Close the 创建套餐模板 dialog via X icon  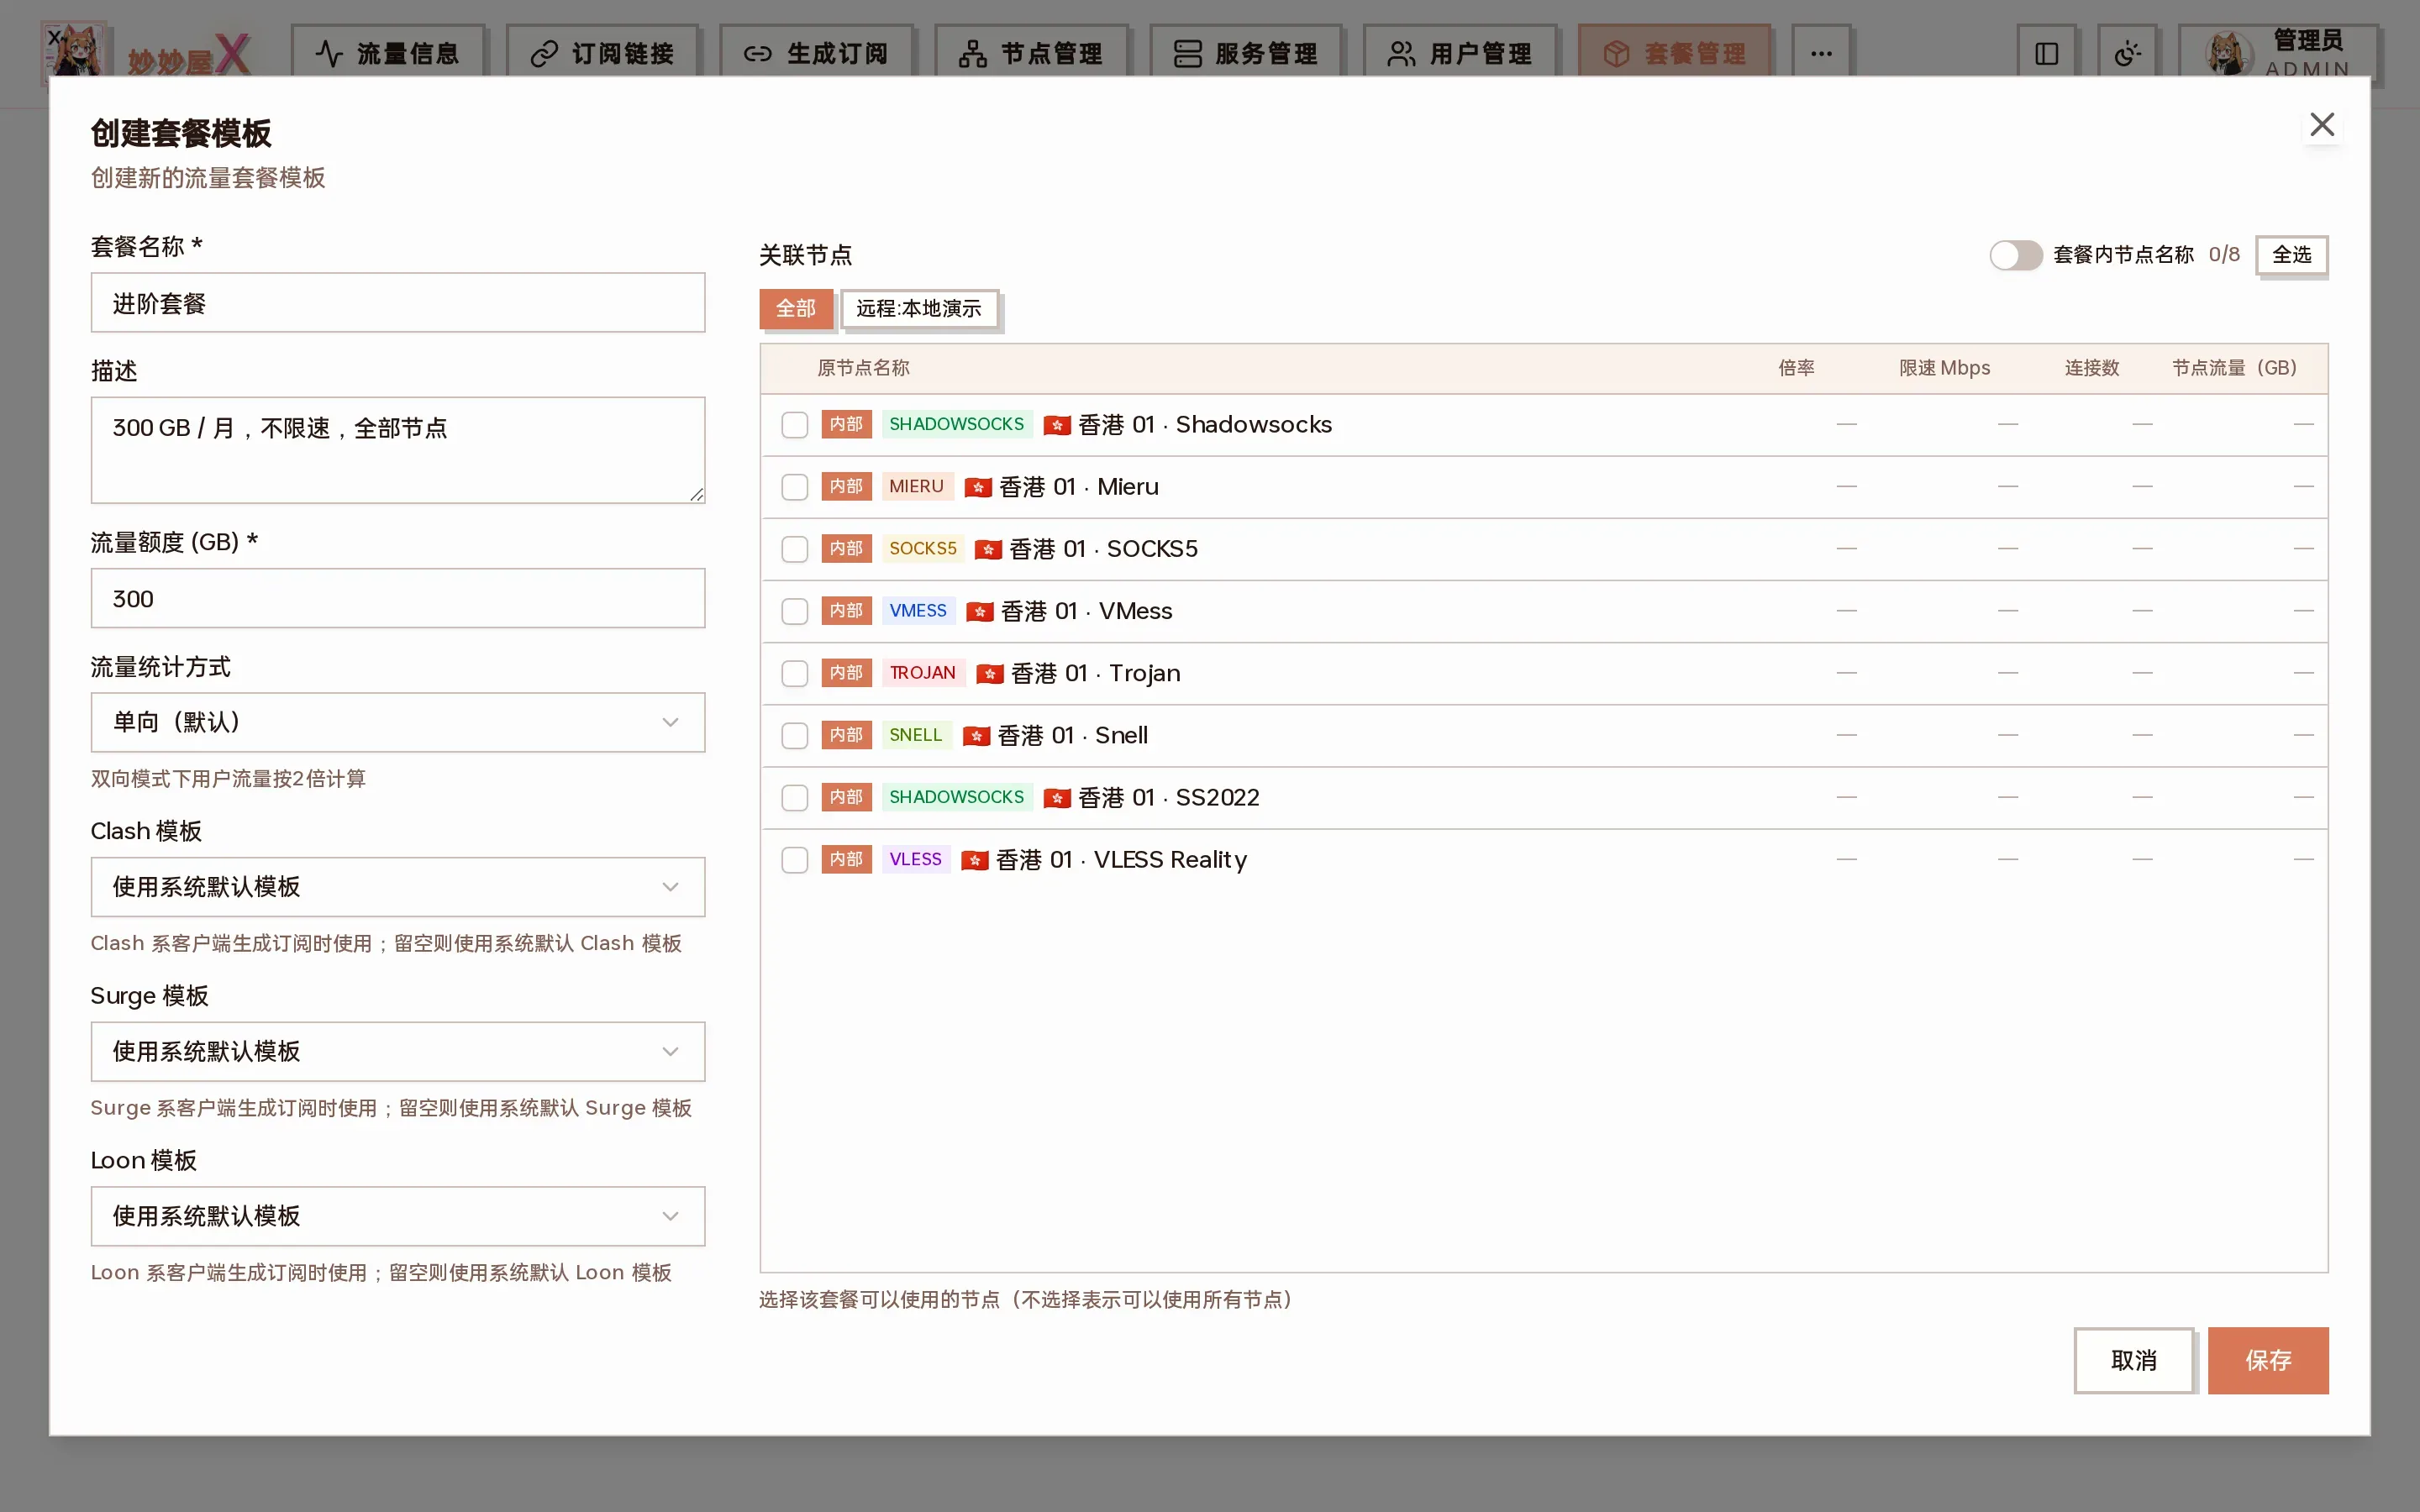click(2321, 125)
